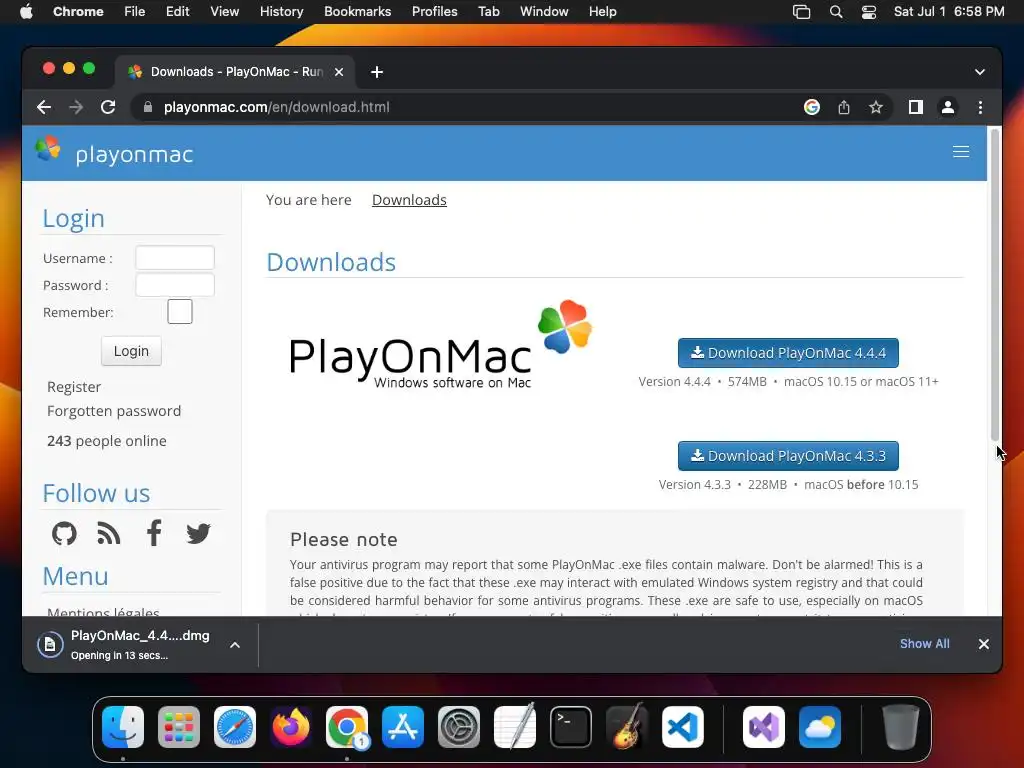
Task: Open the Bookmarks menu
Action: [357, 12]
